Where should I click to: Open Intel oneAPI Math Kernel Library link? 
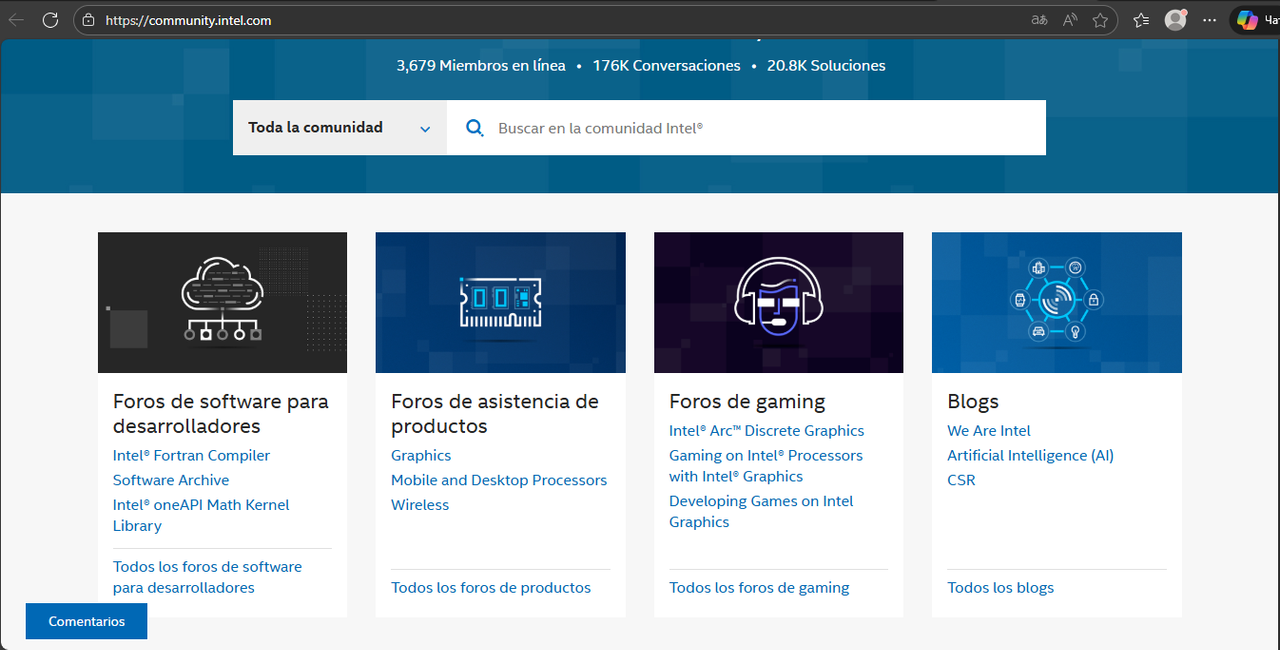[x=201, y=515]
